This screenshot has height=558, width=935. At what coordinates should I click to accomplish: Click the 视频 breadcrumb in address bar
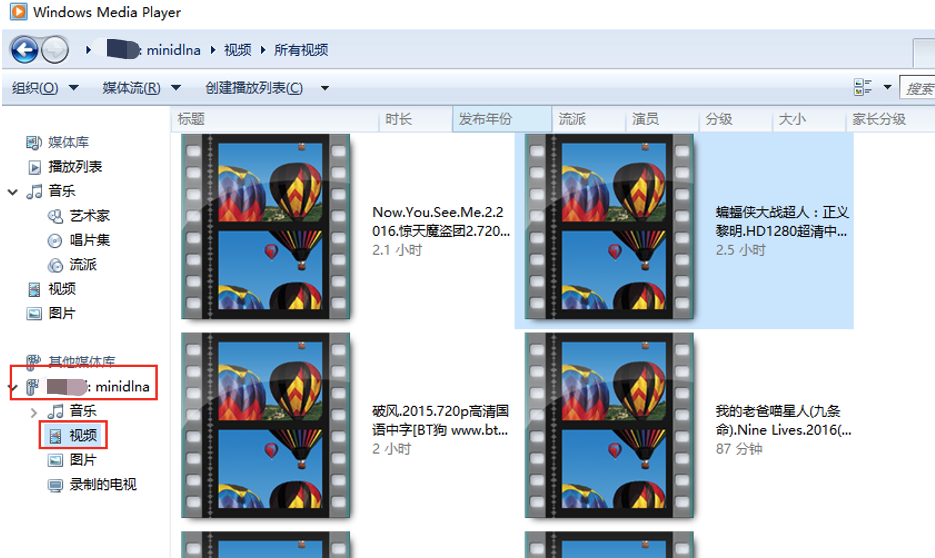pos(237,50)
